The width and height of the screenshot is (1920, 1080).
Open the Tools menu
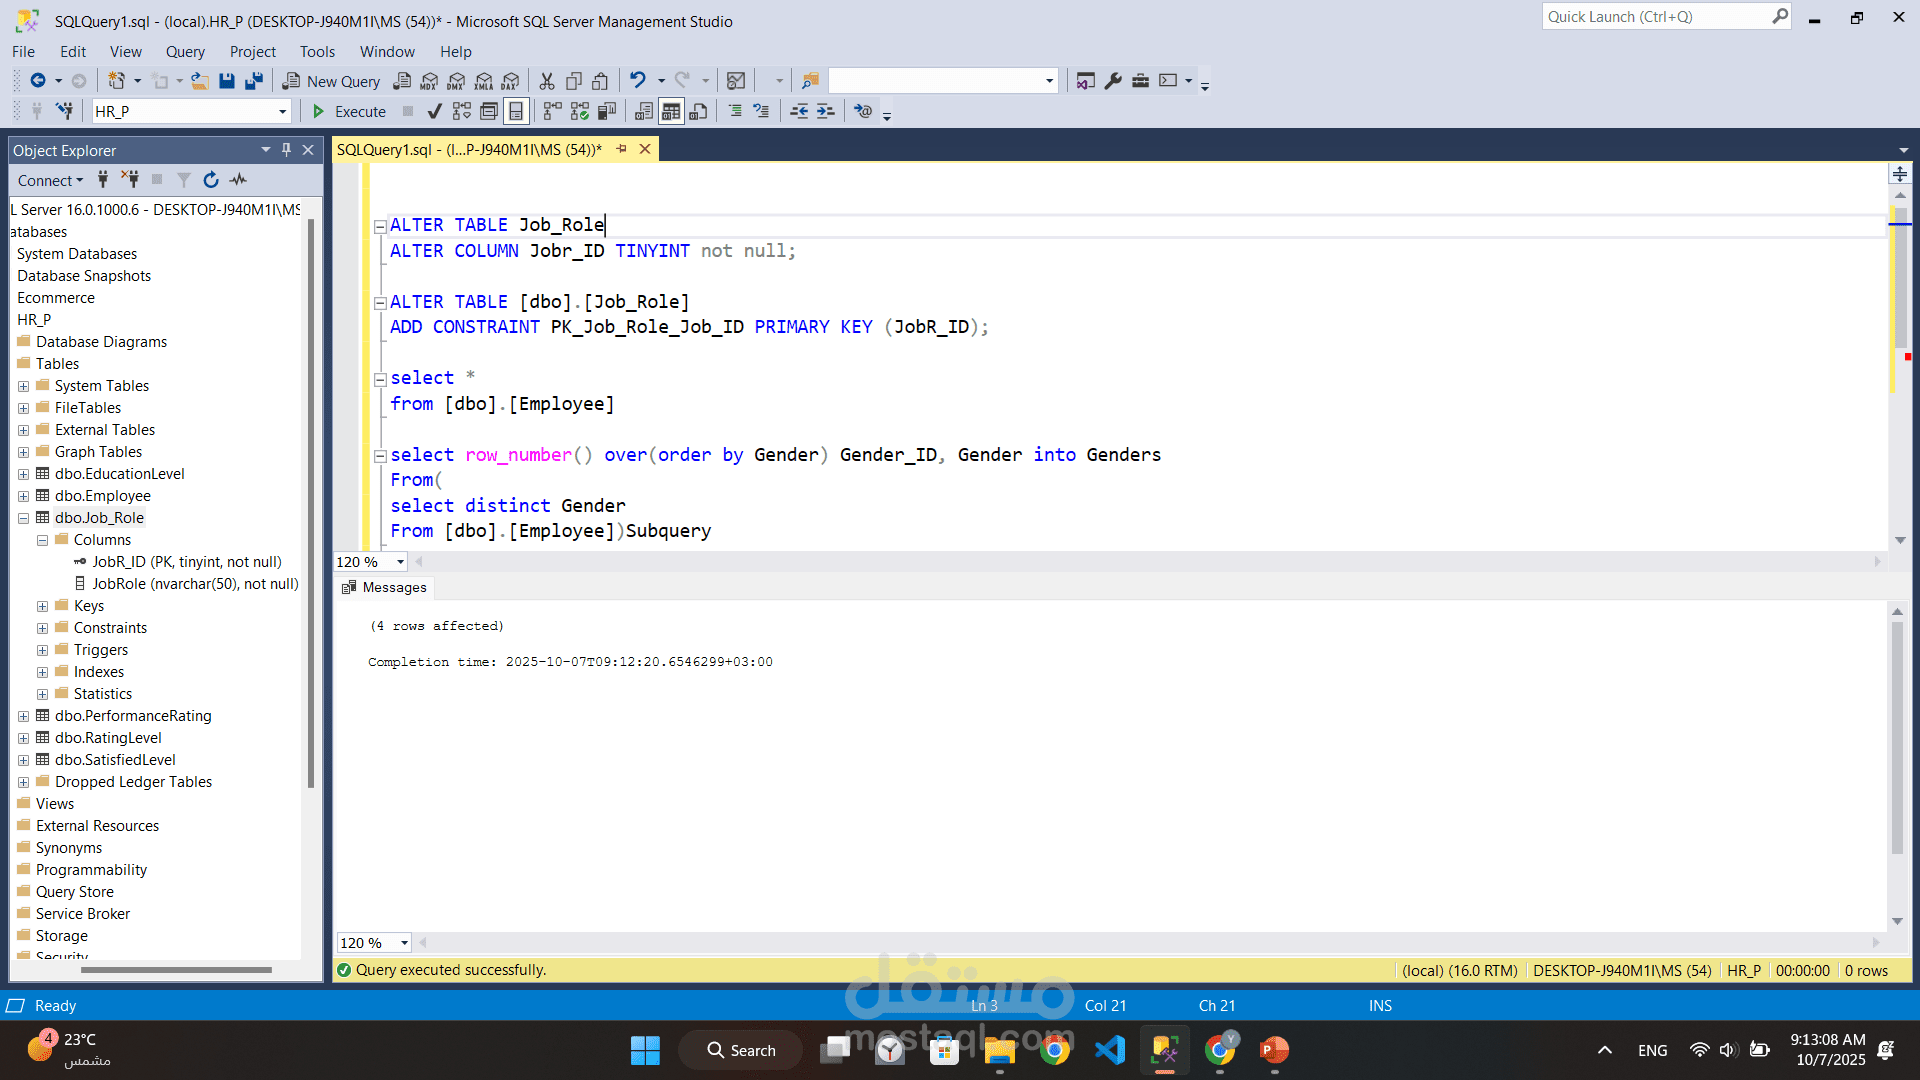pos(317,52)
